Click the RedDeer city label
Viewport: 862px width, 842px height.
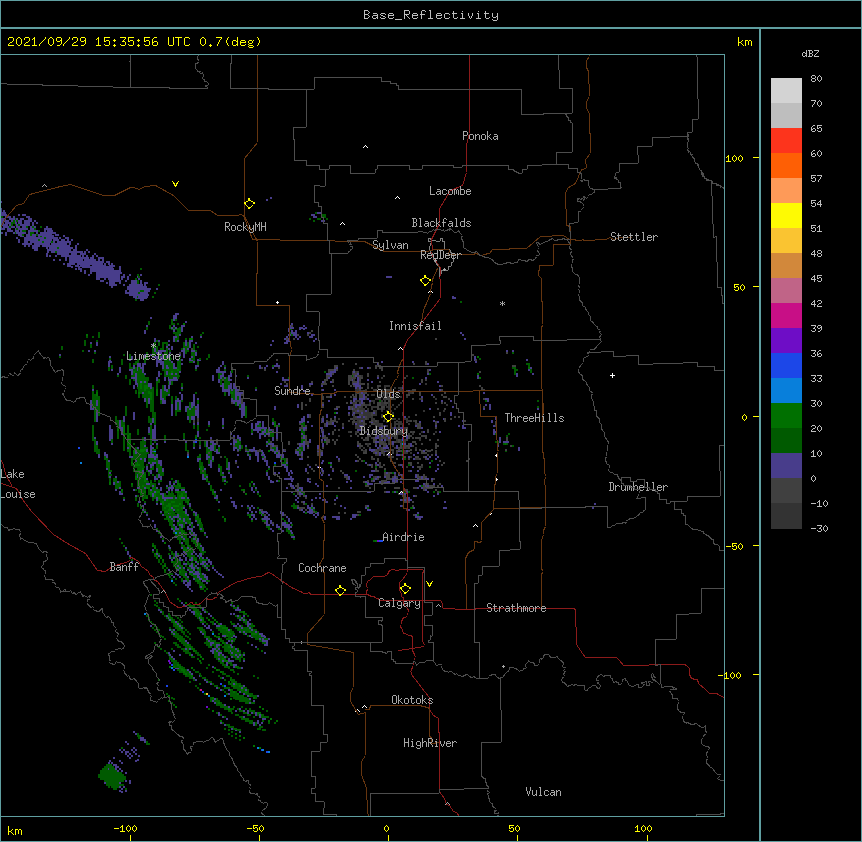click(440, 255)
